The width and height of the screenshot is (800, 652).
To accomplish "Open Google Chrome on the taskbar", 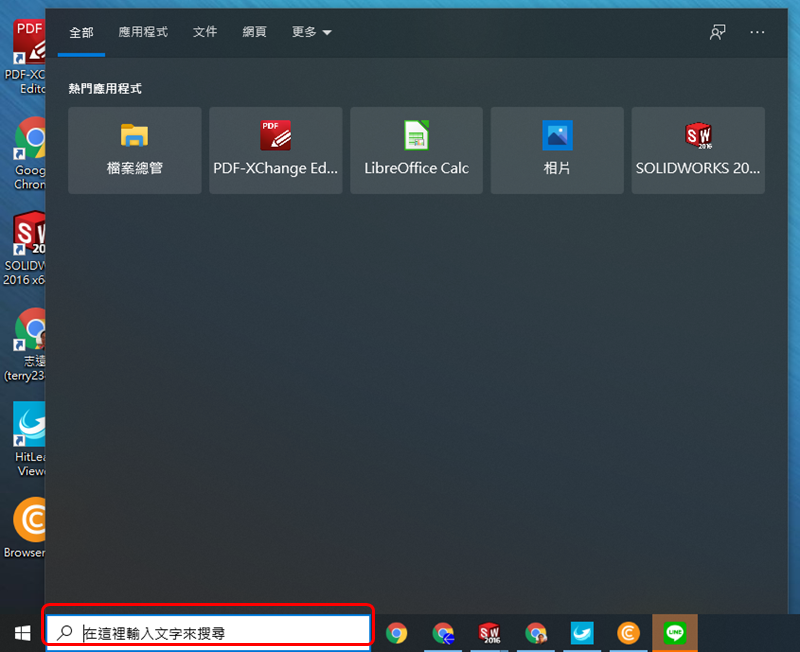I will (x=396, y=633).
